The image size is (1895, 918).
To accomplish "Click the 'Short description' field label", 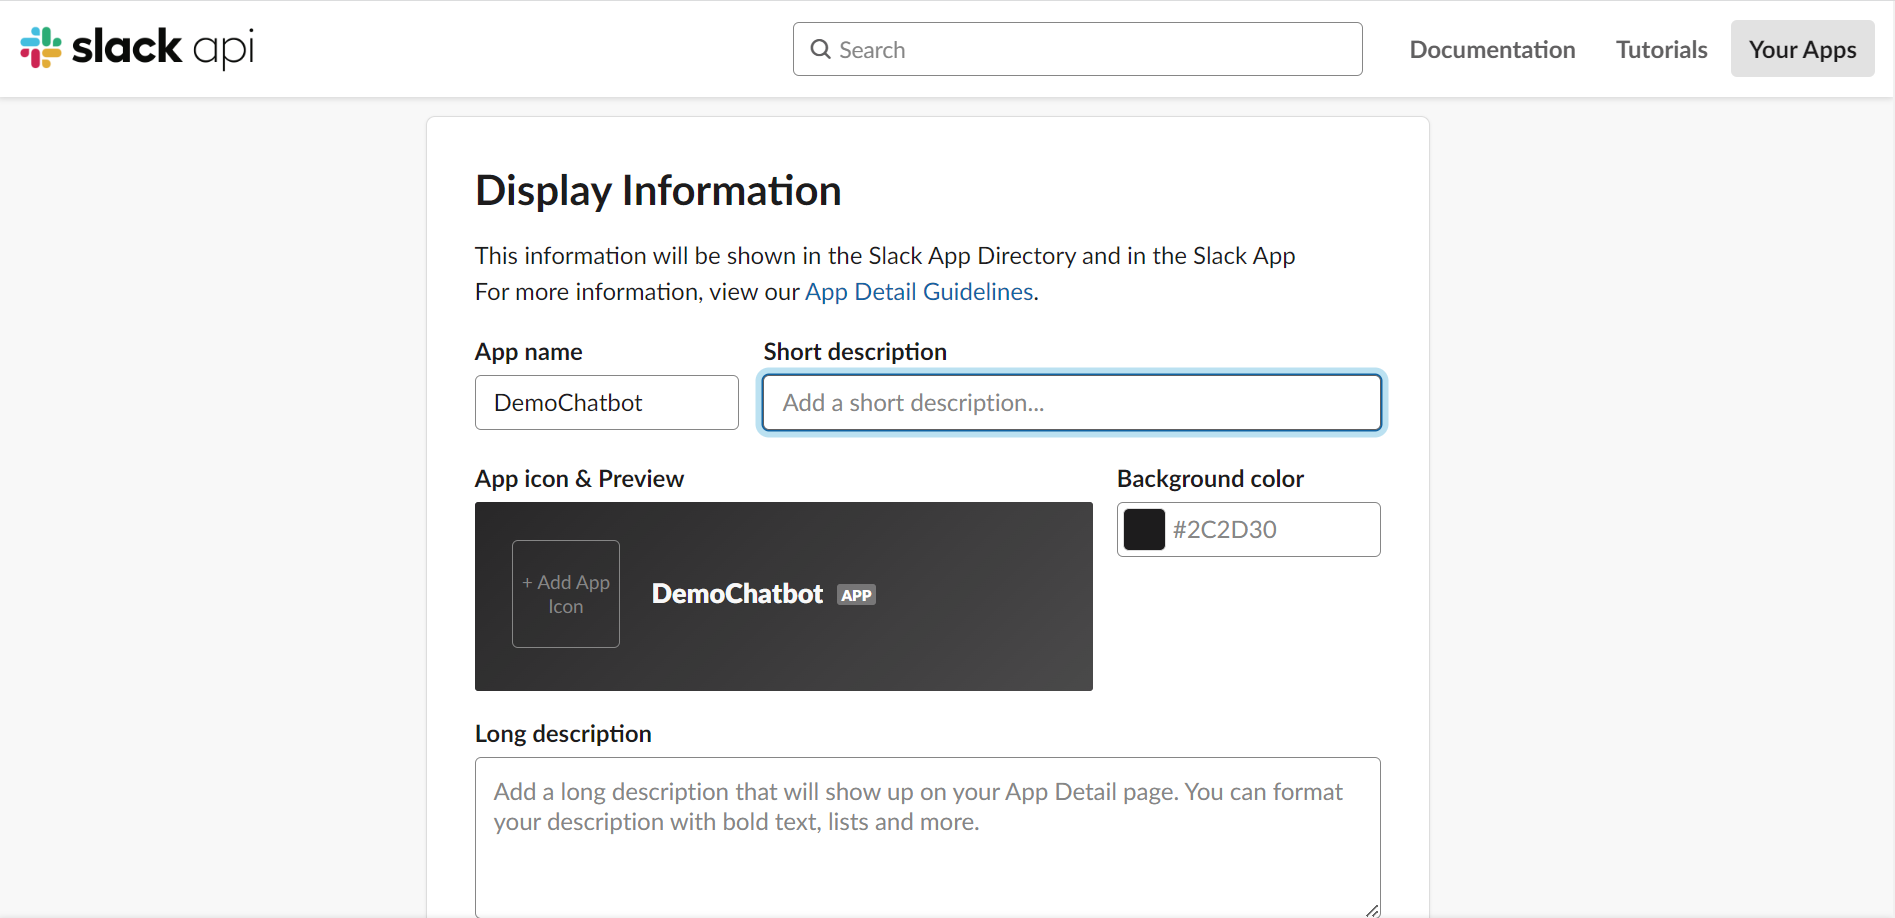I will tap(855, 352).
